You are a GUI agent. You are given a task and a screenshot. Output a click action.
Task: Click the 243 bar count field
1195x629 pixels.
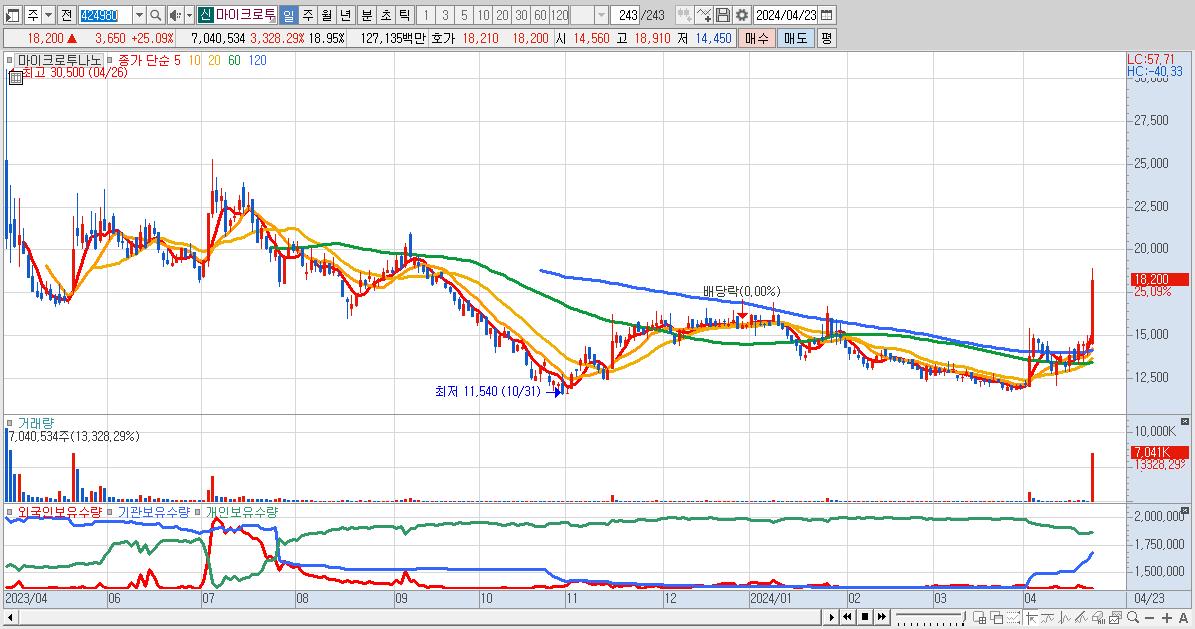pos(626,15)
